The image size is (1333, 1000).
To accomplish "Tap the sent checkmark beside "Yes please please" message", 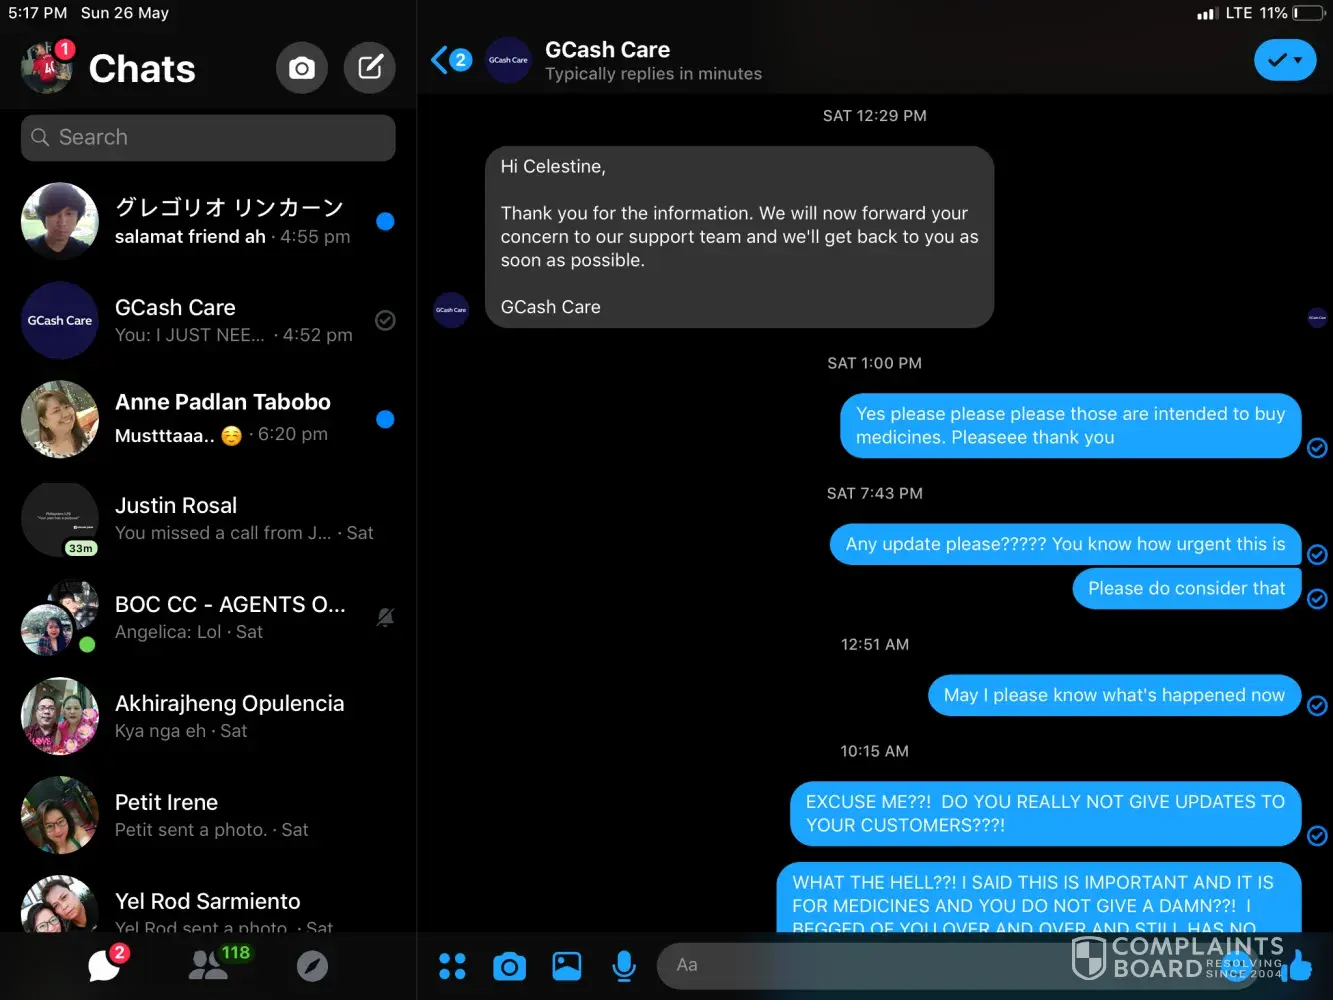I will (1318, 448).
